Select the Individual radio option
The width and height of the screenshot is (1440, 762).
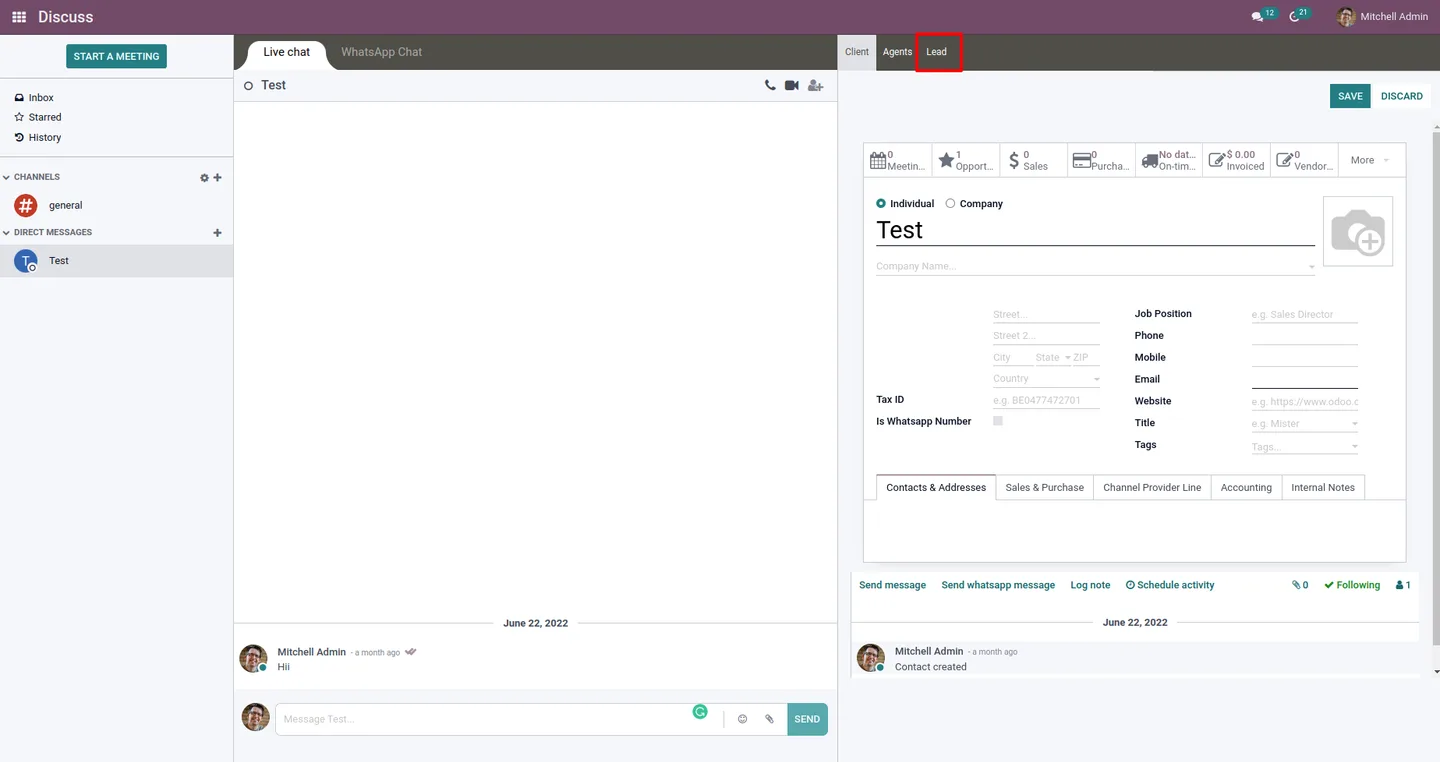(x=881, y=204)
